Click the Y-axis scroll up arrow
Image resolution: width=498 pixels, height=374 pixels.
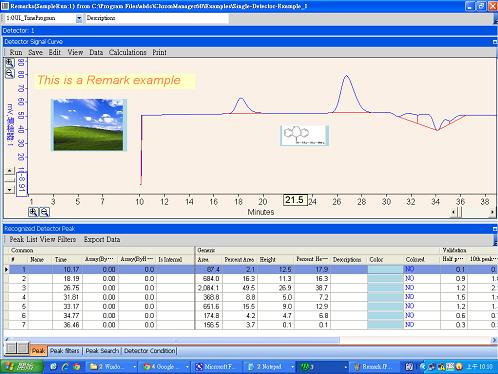(x=10, y=171)
